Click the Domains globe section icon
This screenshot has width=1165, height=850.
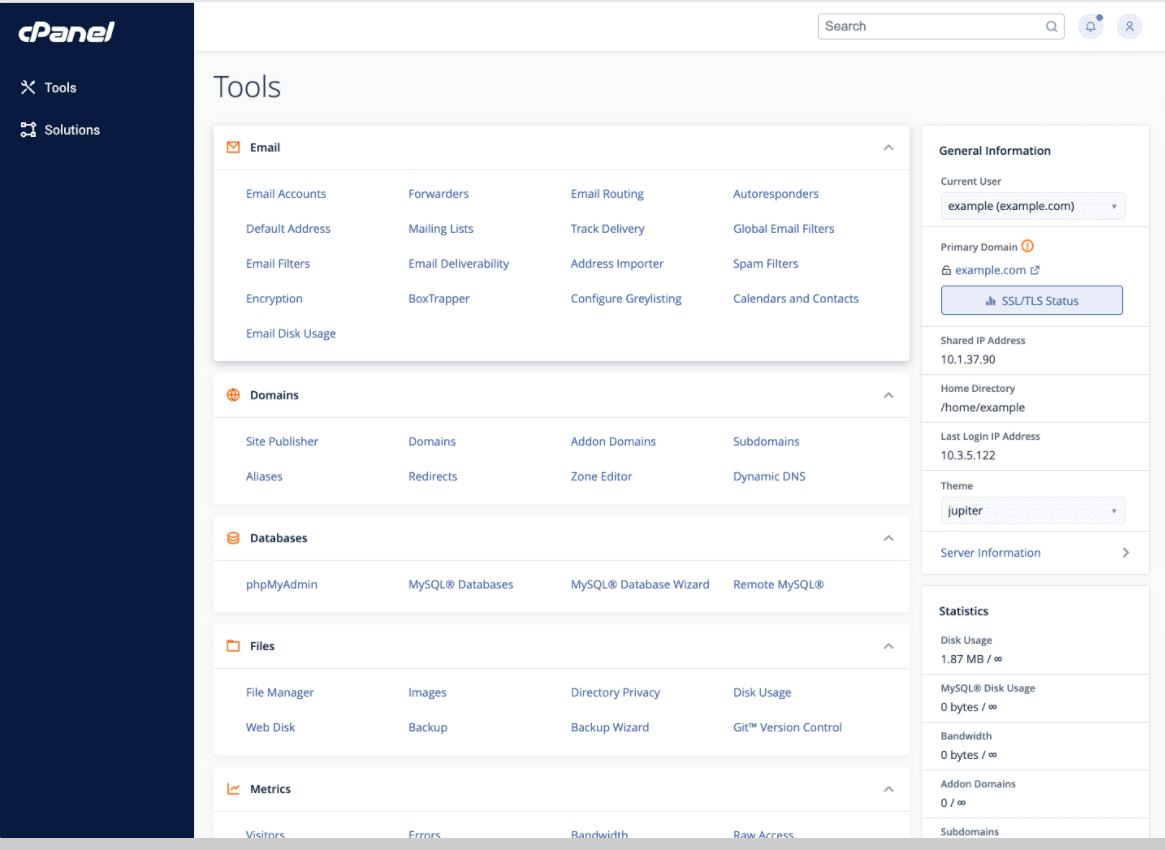tap(233, 395)
